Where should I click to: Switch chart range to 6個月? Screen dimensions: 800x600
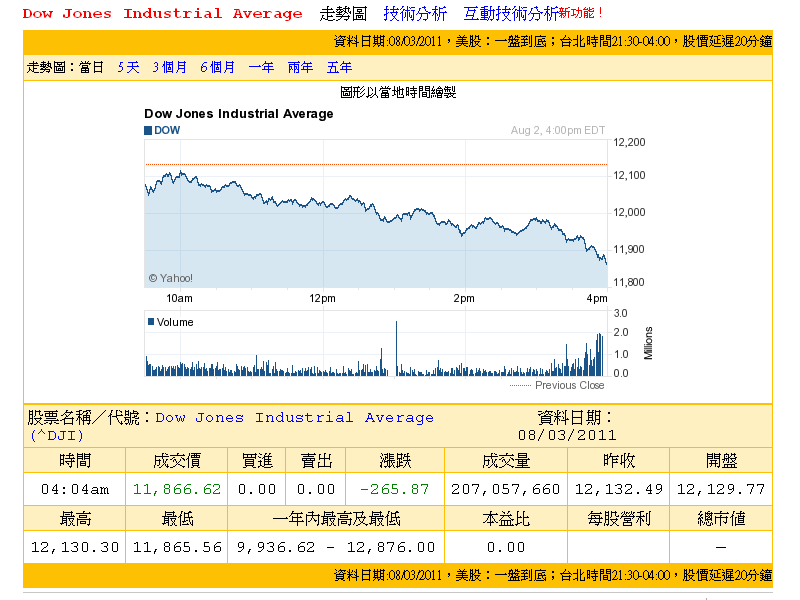[x=217, y=67]
